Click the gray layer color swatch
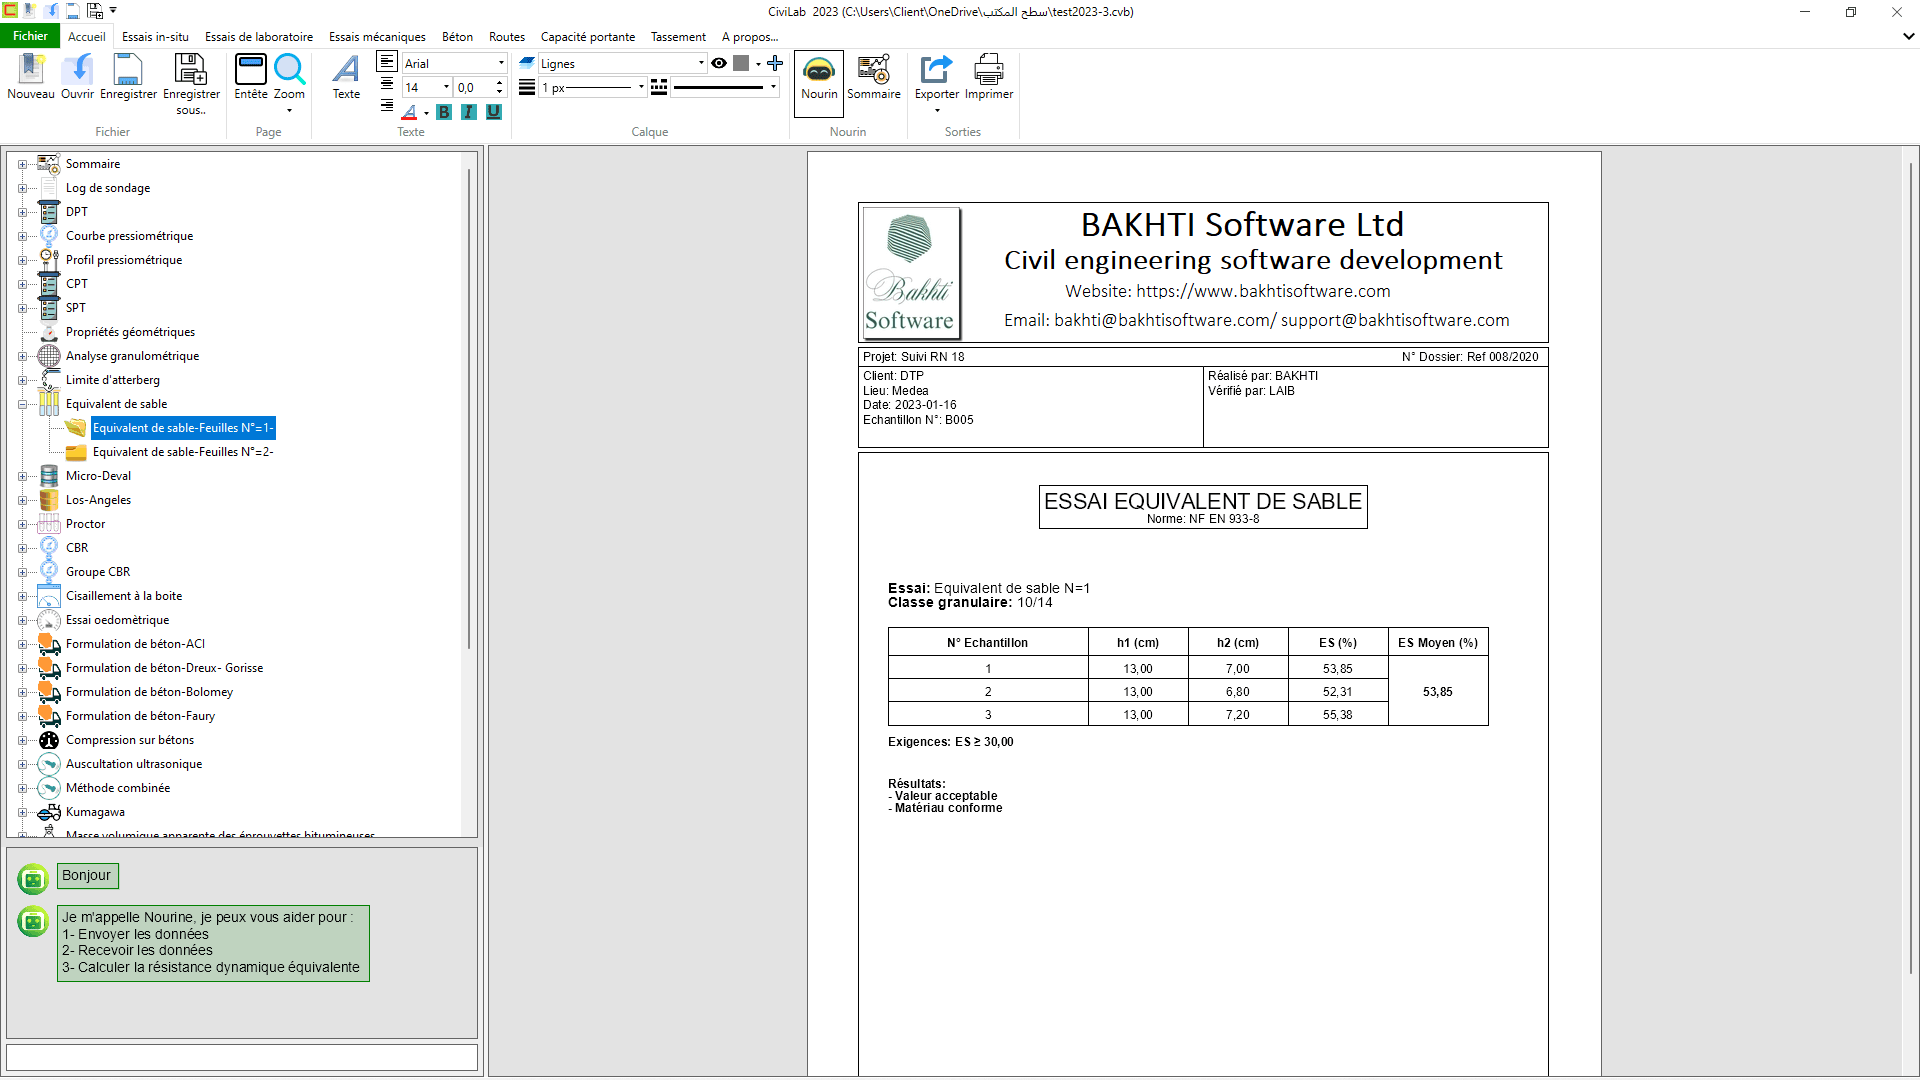Viewport: 1920px width, 1080px height. click(x=741, y=63)
